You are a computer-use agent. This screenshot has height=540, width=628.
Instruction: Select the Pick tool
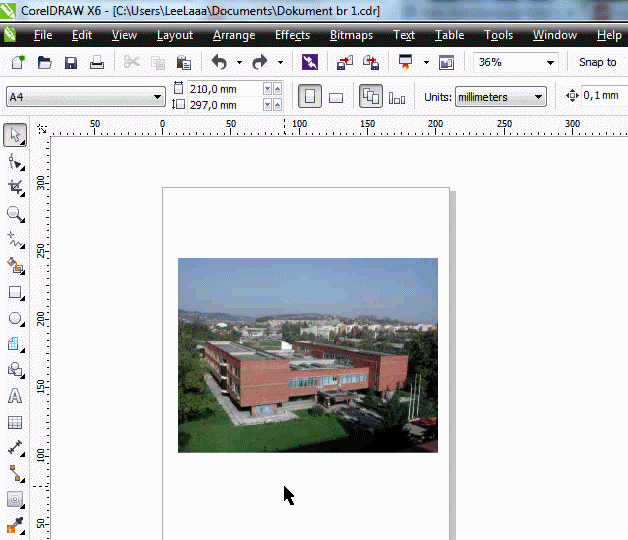[15, 135]
